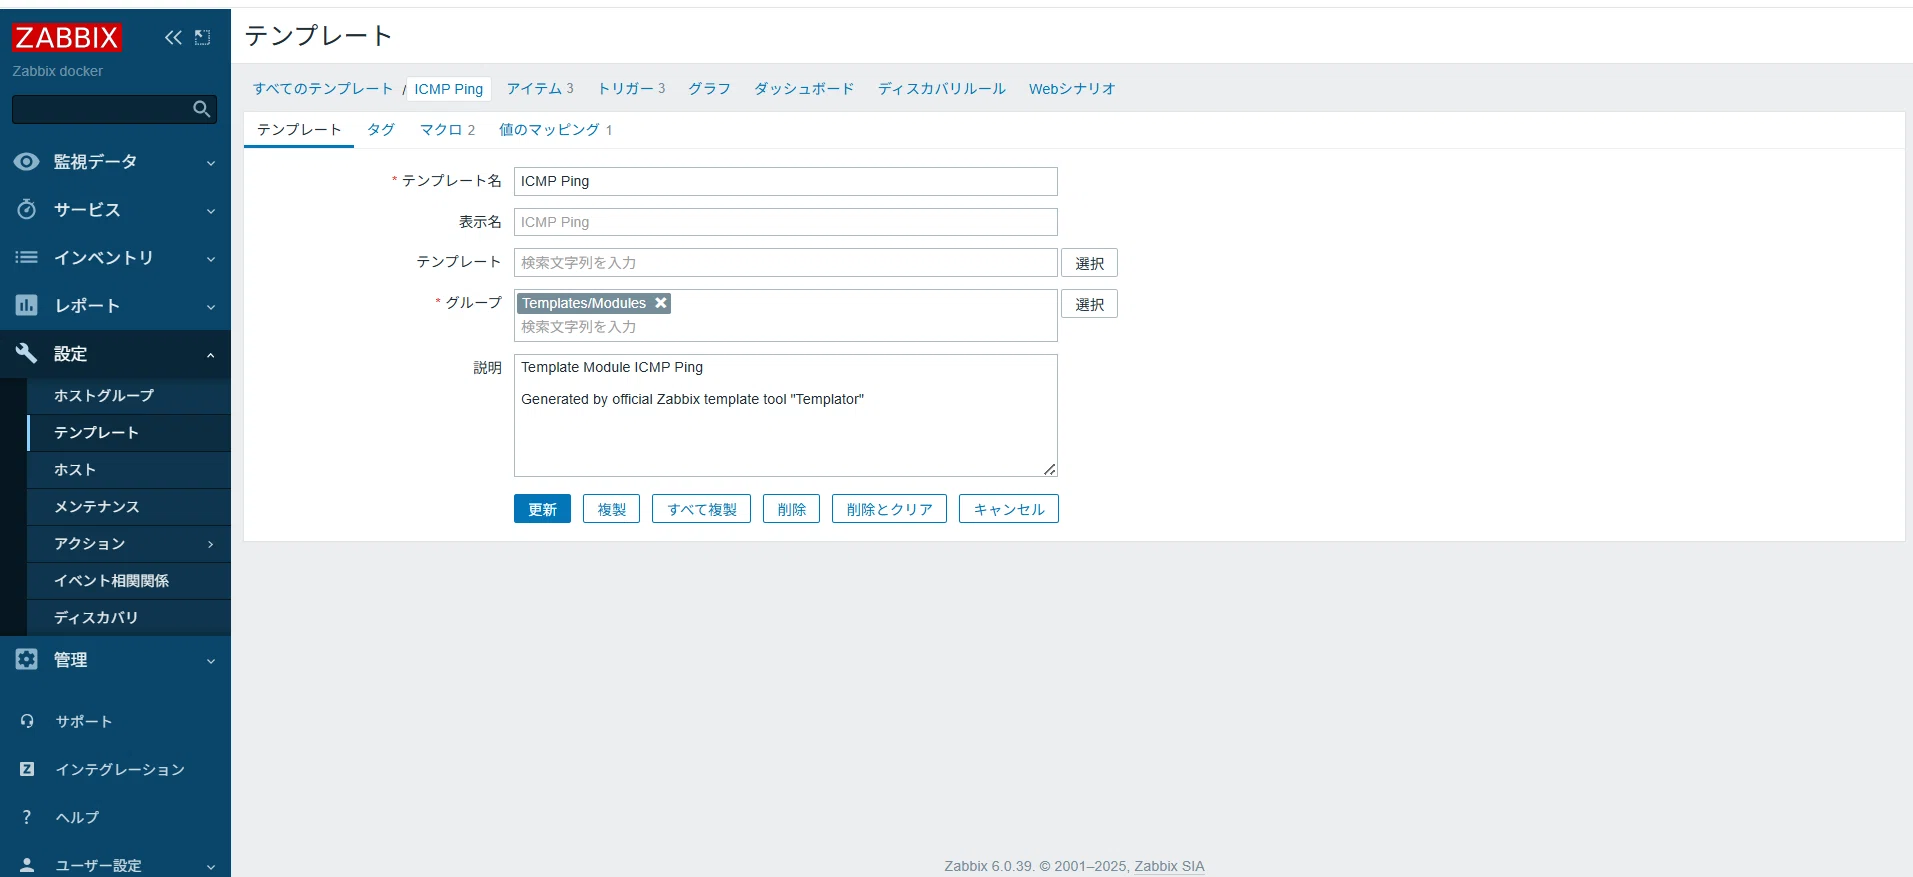Go to すべてのテンプレート breadcrumb
Image resolution: width=1913 pixels, height=877 pixels.
tap(323, 89)
